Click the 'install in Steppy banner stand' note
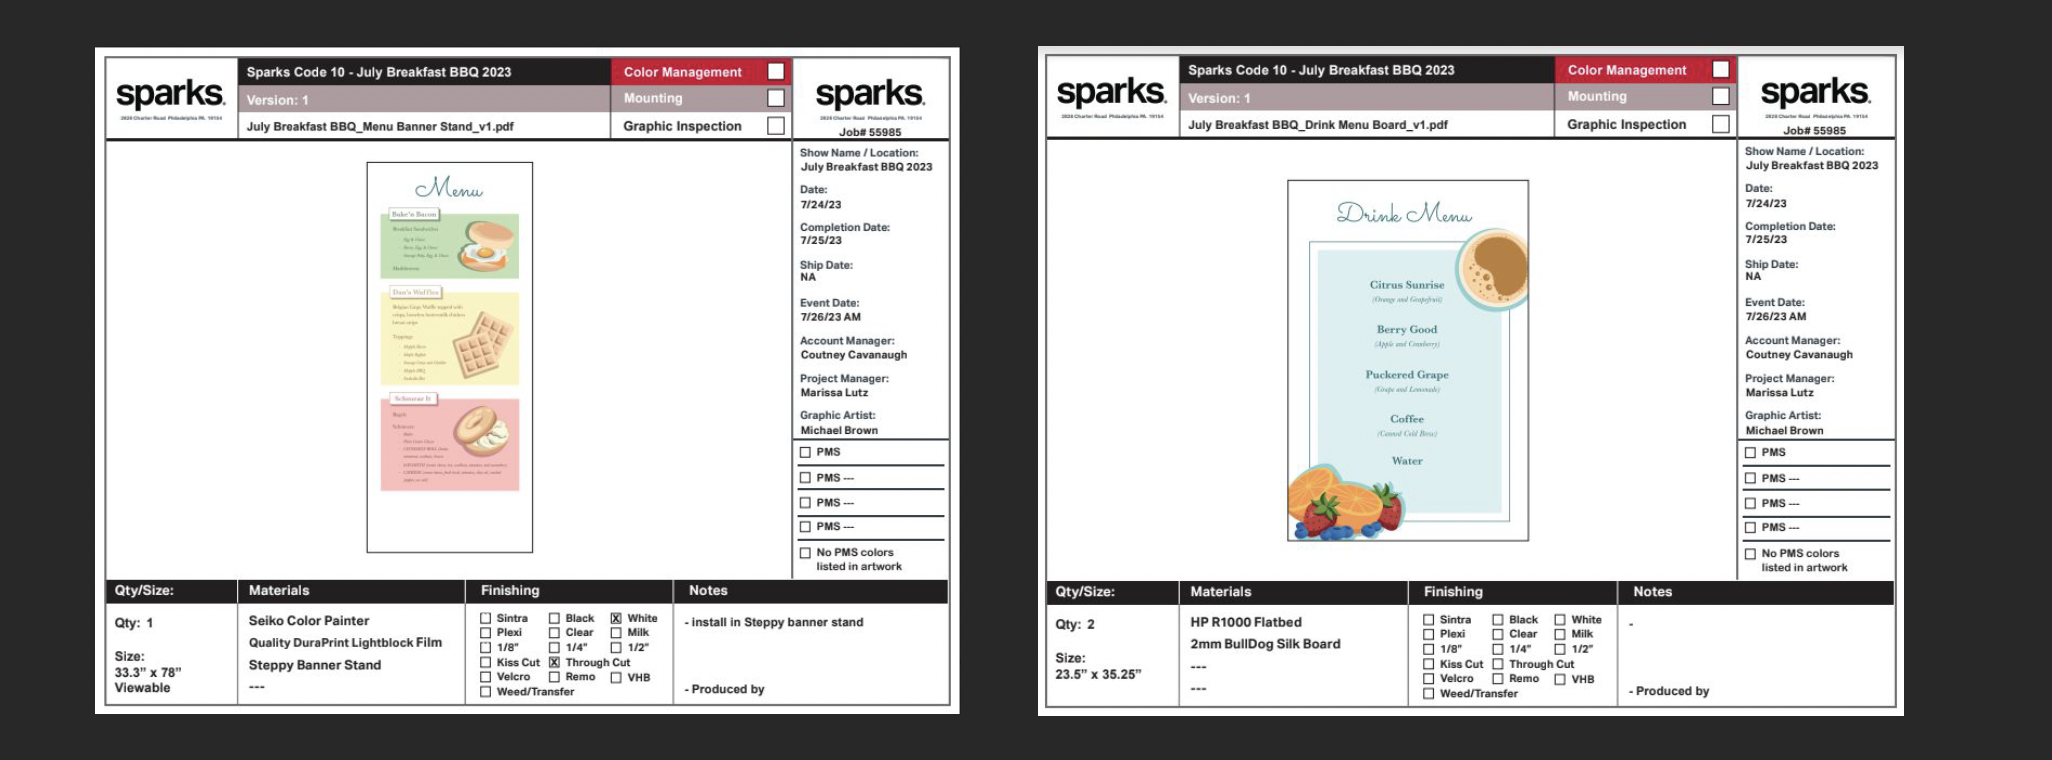Viewport: 2052px width, 760px height. 777,622
